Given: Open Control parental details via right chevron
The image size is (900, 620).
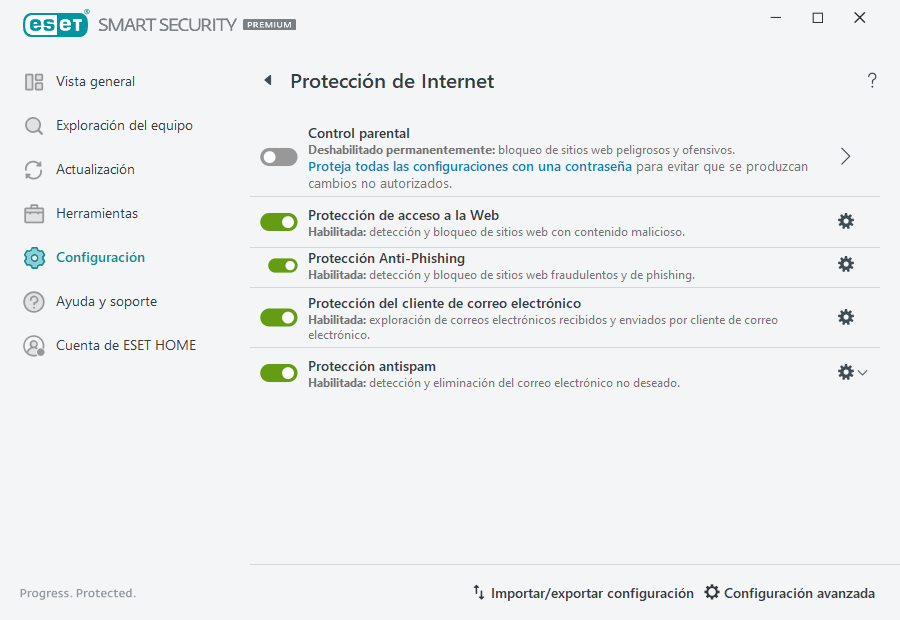Looking at the screenshot, I should pos(845,157).
